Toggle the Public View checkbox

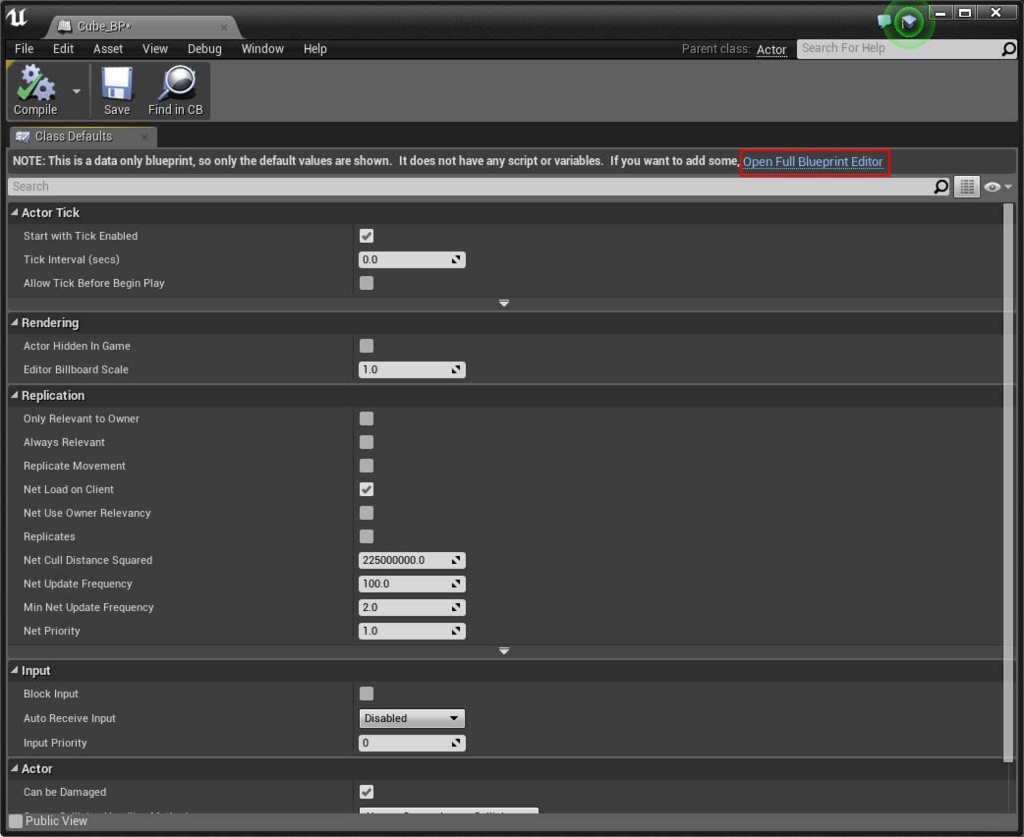point(16,821)
